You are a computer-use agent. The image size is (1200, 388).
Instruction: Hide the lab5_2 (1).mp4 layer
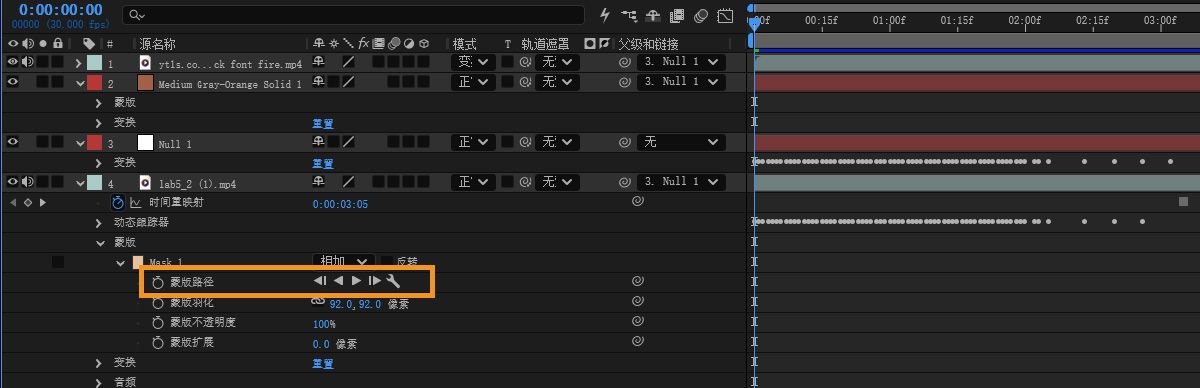point(13,182)
